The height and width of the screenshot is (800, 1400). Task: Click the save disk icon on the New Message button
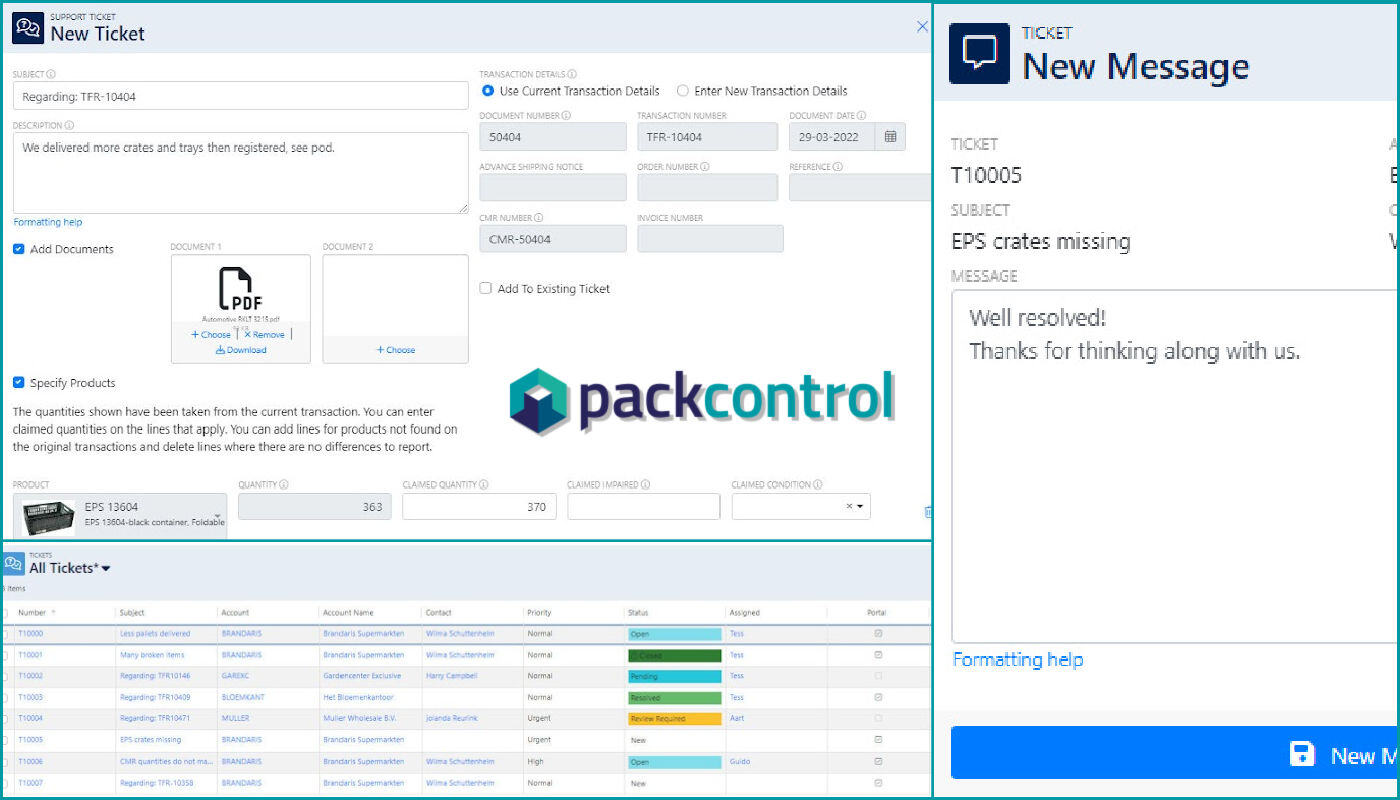coord(1302,753)
